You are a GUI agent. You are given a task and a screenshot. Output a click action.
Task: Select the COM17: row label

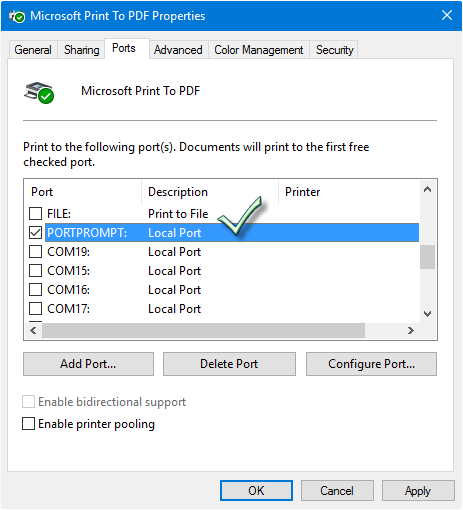coord(69,309)
